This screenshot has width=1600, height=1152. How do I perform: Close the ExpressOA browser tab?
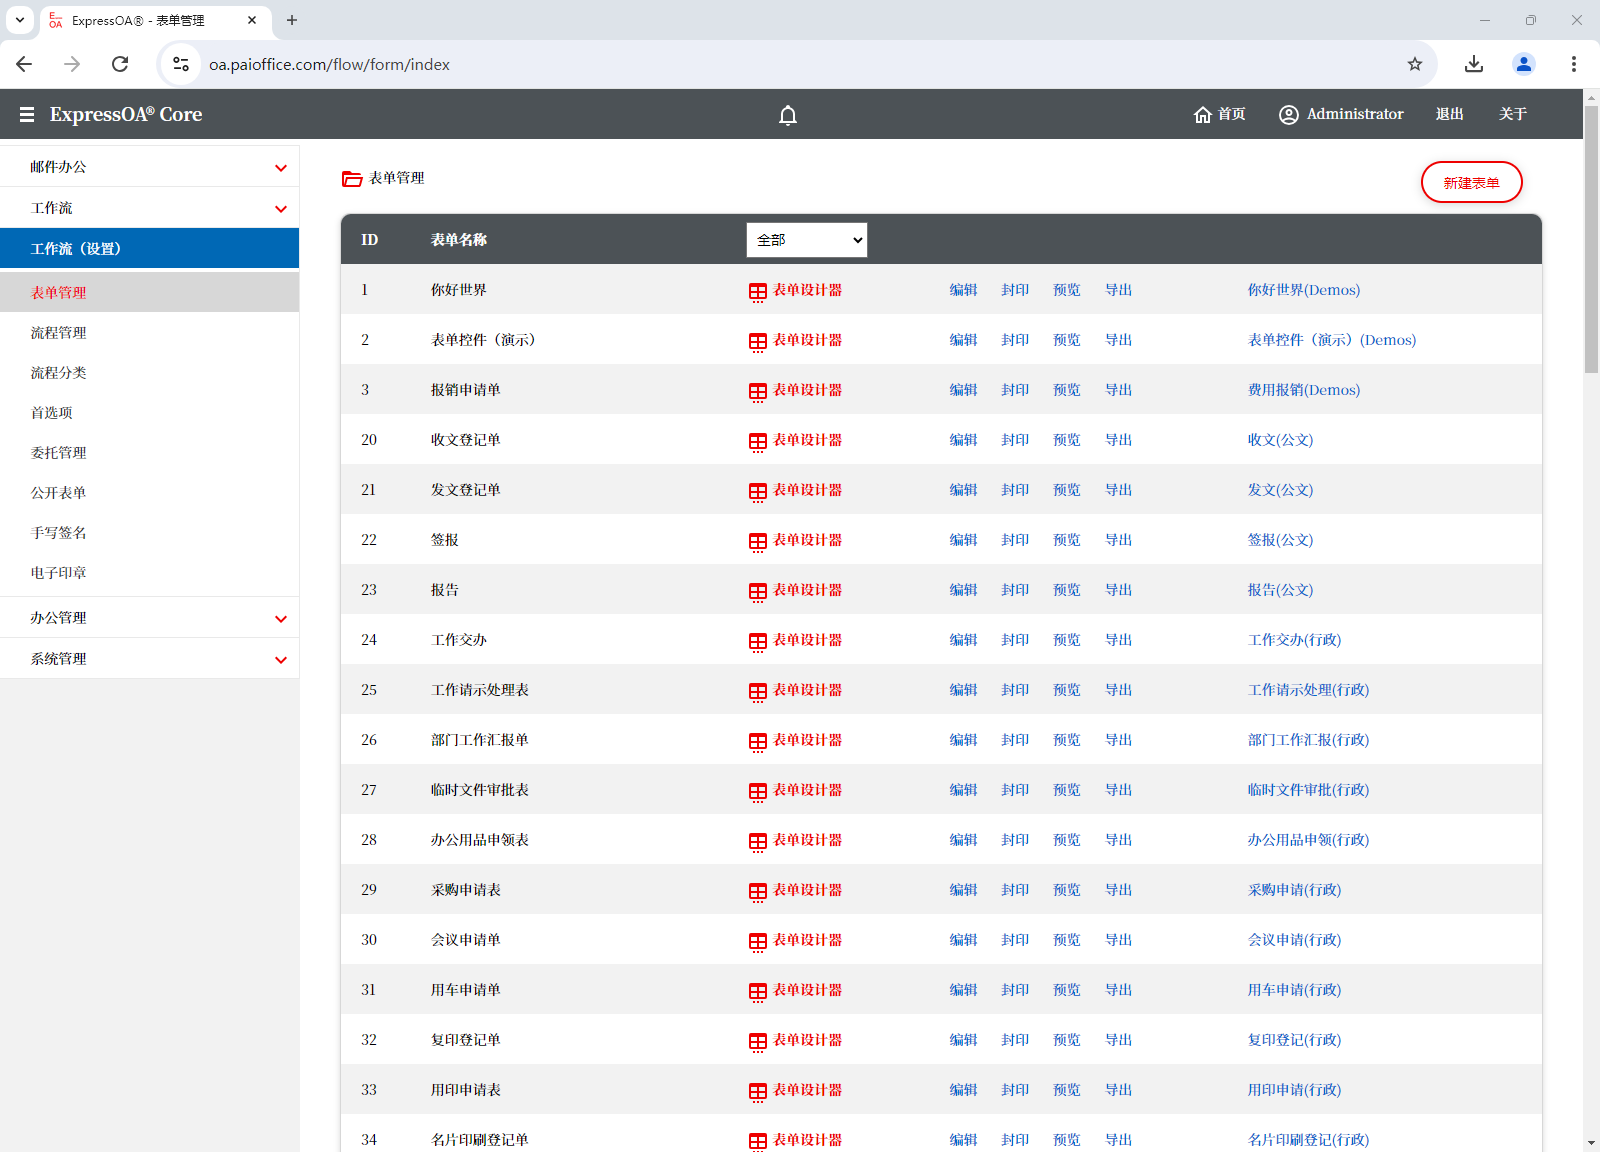click(252, 20)
